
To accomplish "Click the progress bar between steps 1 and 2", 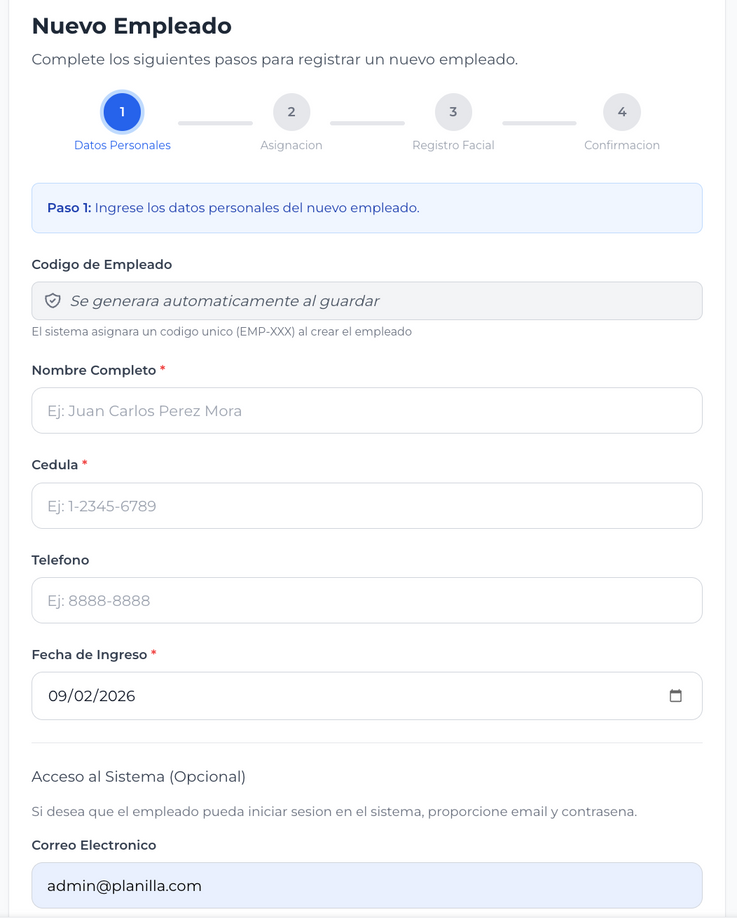I will coord(215,123).
